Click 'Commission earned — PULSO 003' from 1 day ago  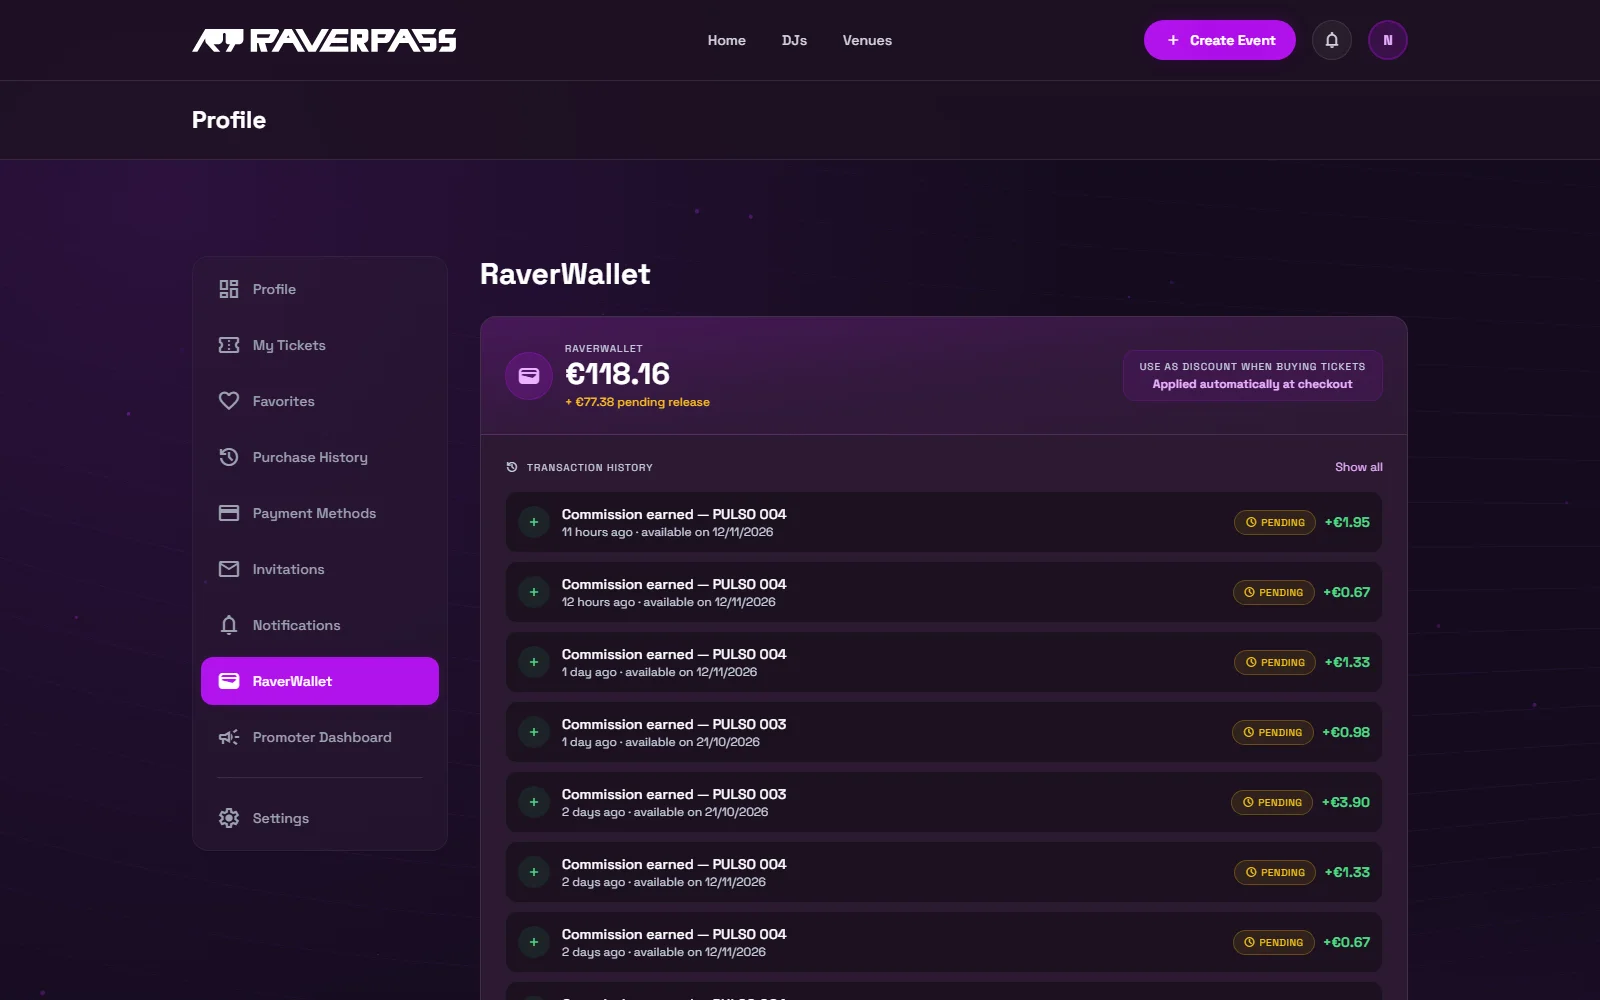674,724
